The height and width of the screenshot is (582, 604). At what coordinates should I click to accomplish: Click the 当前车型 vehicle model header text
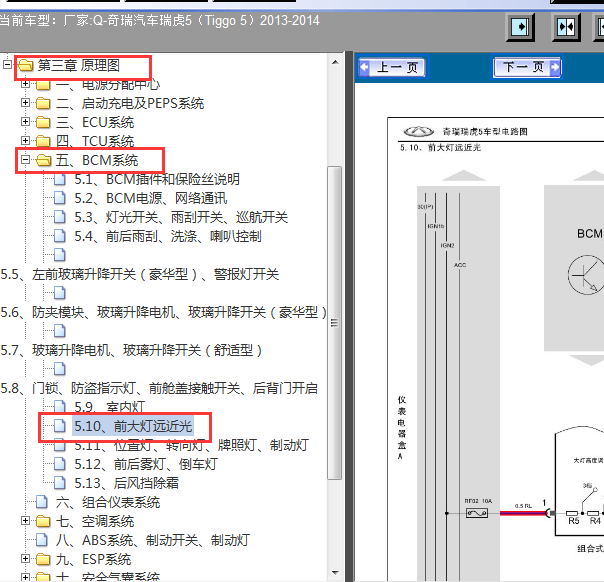click(x=159, y=20)
